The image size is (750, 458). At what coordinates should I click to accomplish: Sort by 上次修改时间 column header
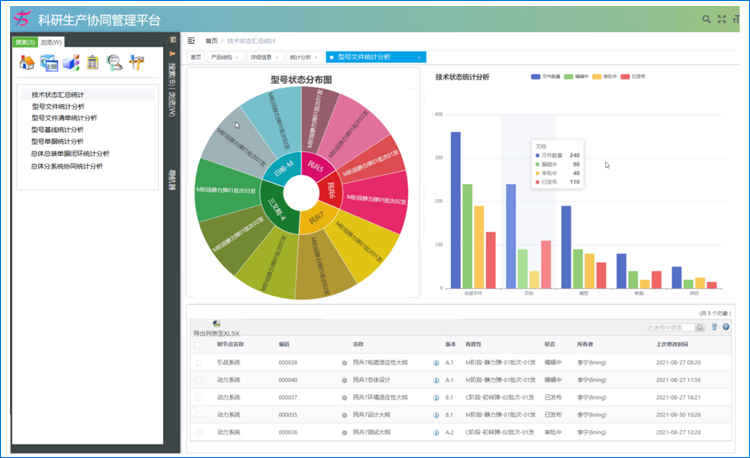(x=672, y=344)
